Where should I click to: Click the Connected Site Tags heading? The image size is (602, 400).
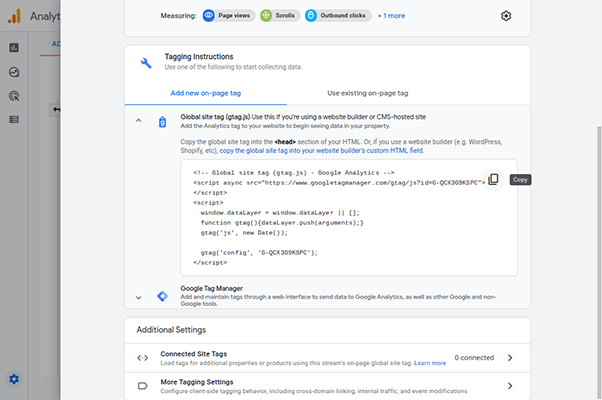(x=194, y=354)
